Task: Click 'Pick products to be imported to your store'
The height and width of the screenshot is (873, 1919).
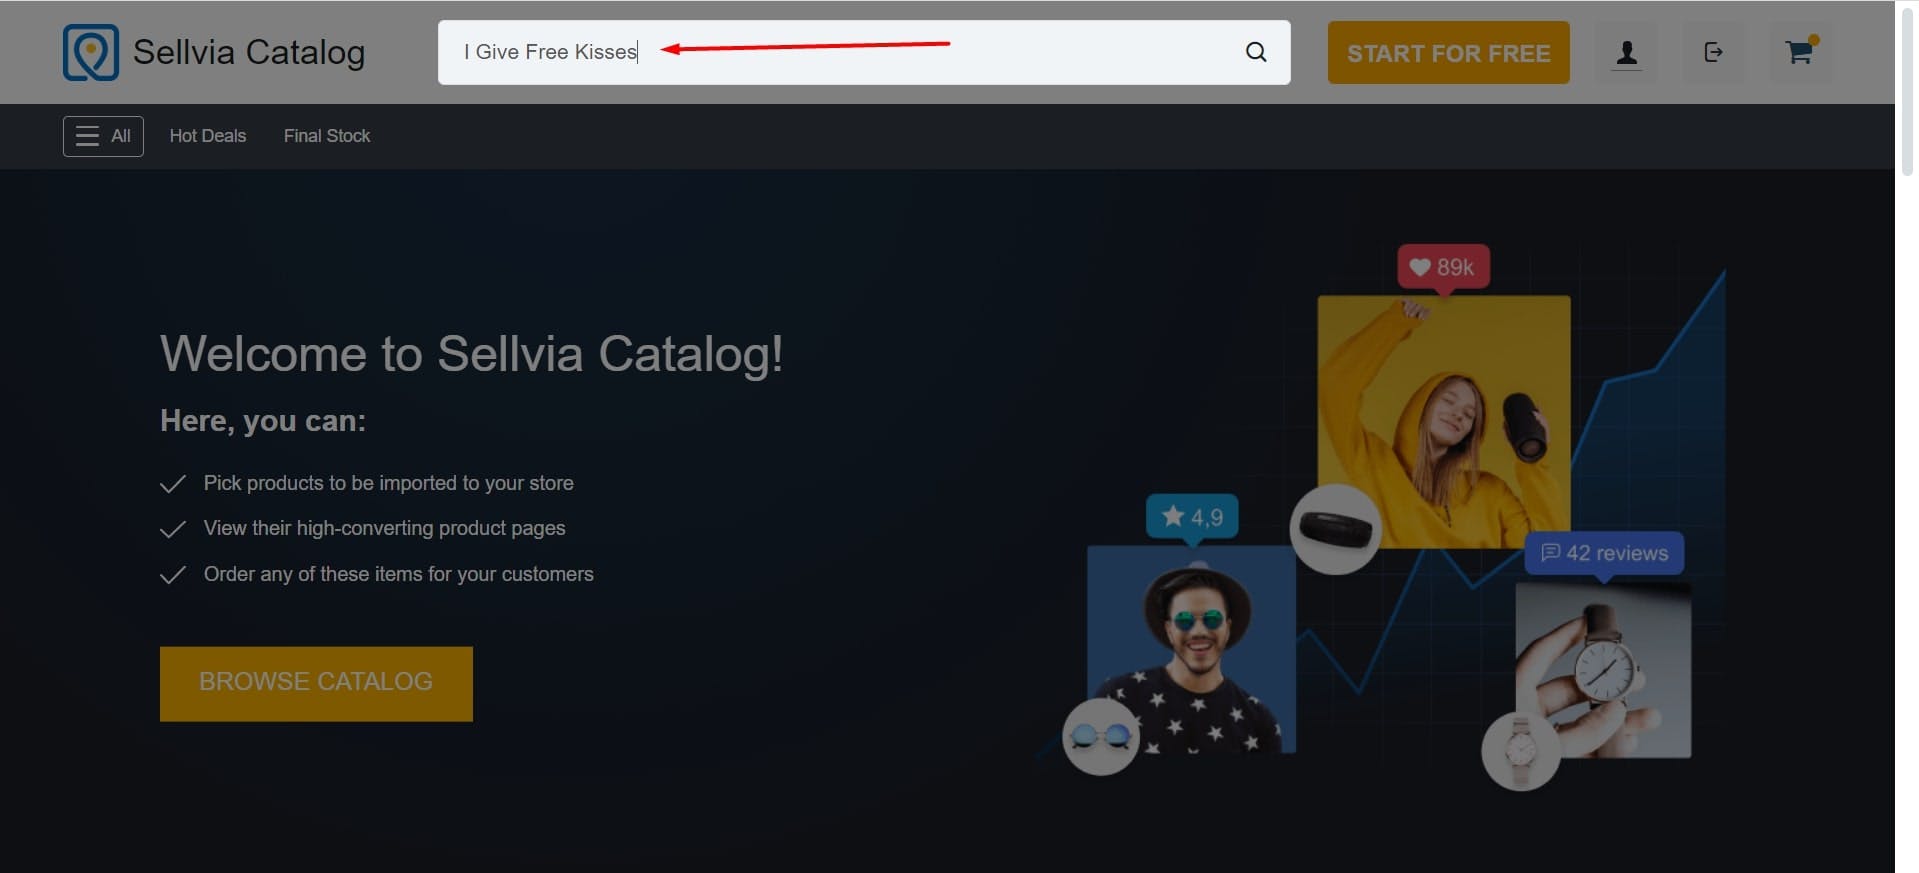Action: 389,483
